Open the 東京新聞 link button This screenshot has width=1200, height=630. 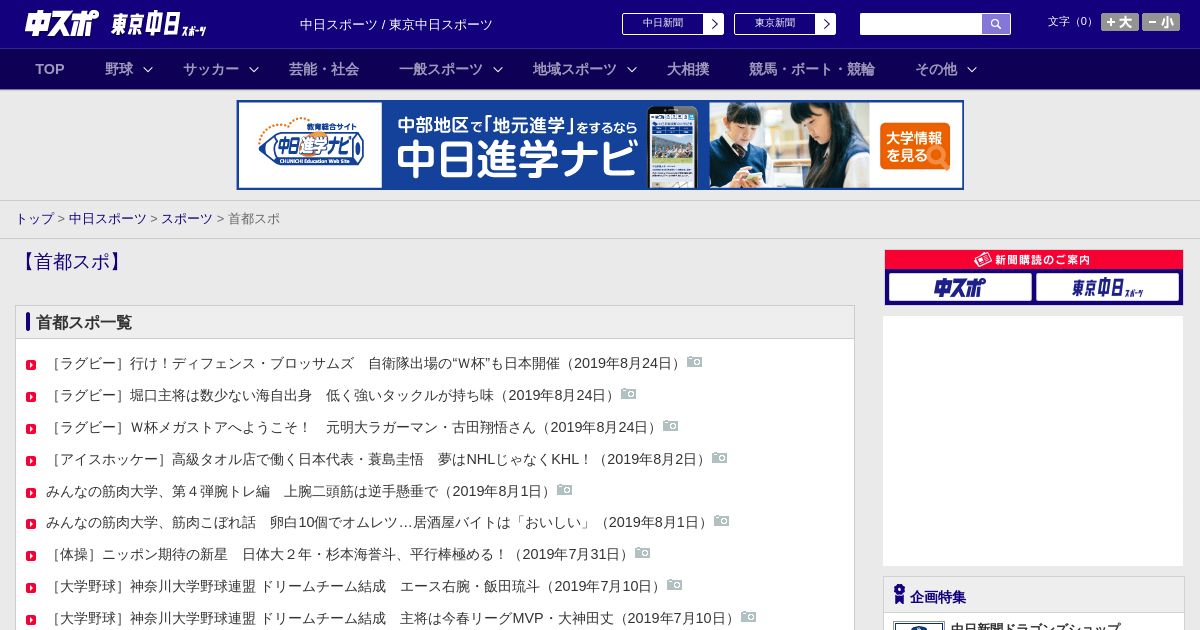click(784, 24)
